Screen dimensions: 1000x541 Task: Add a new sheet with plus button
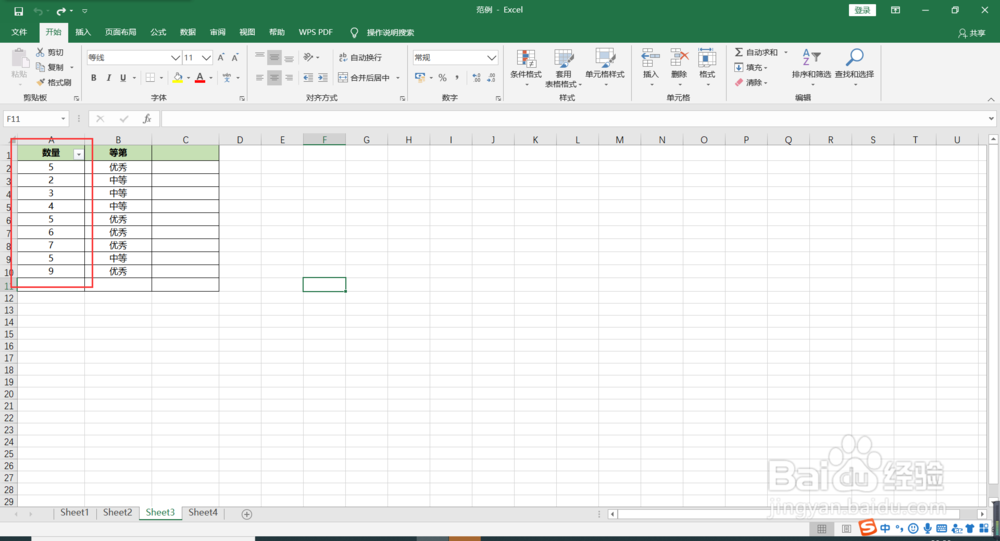point(247,514)
